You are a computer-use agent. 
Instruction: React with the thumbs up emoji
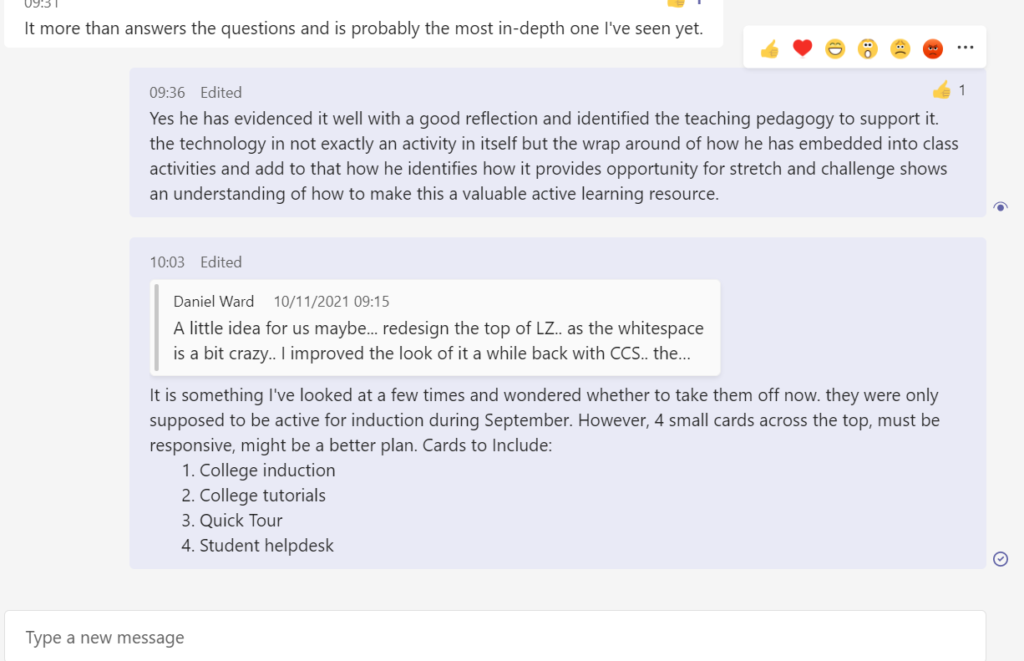click(x=769, y=48)
